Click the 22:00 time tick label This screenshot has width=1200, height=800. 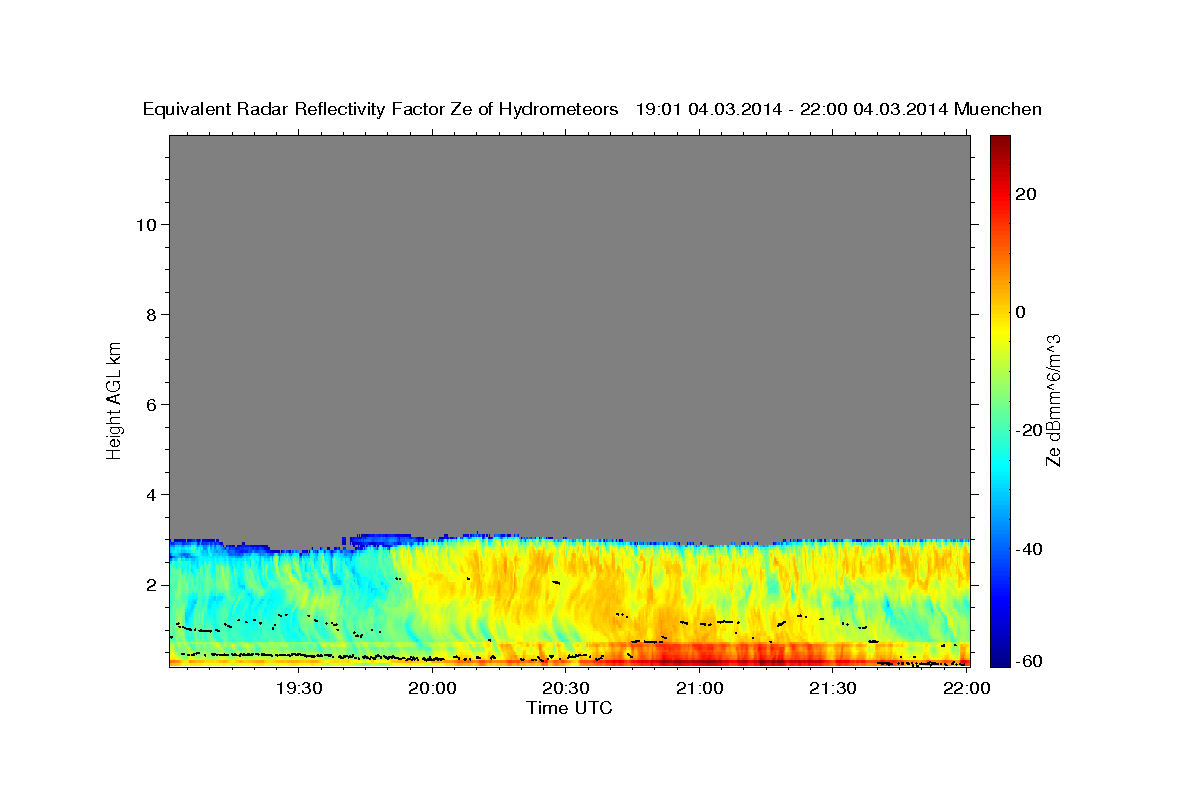pos(966,688)
